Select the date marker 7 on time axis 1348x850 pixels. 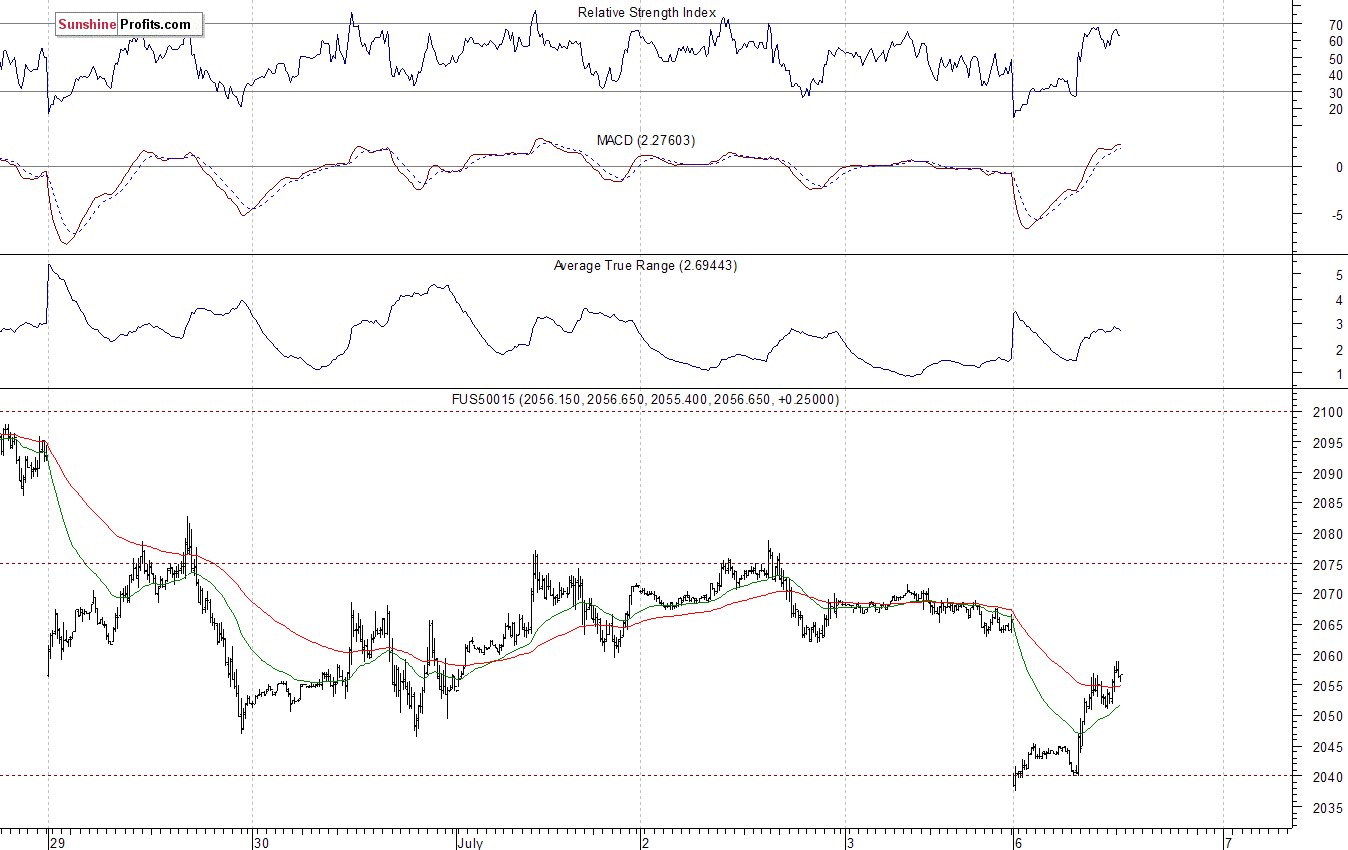tap(1231, 843)
